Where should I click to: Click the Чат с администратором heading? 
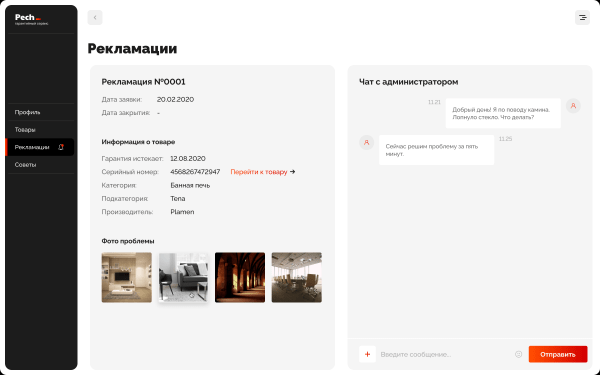[409, 82]
